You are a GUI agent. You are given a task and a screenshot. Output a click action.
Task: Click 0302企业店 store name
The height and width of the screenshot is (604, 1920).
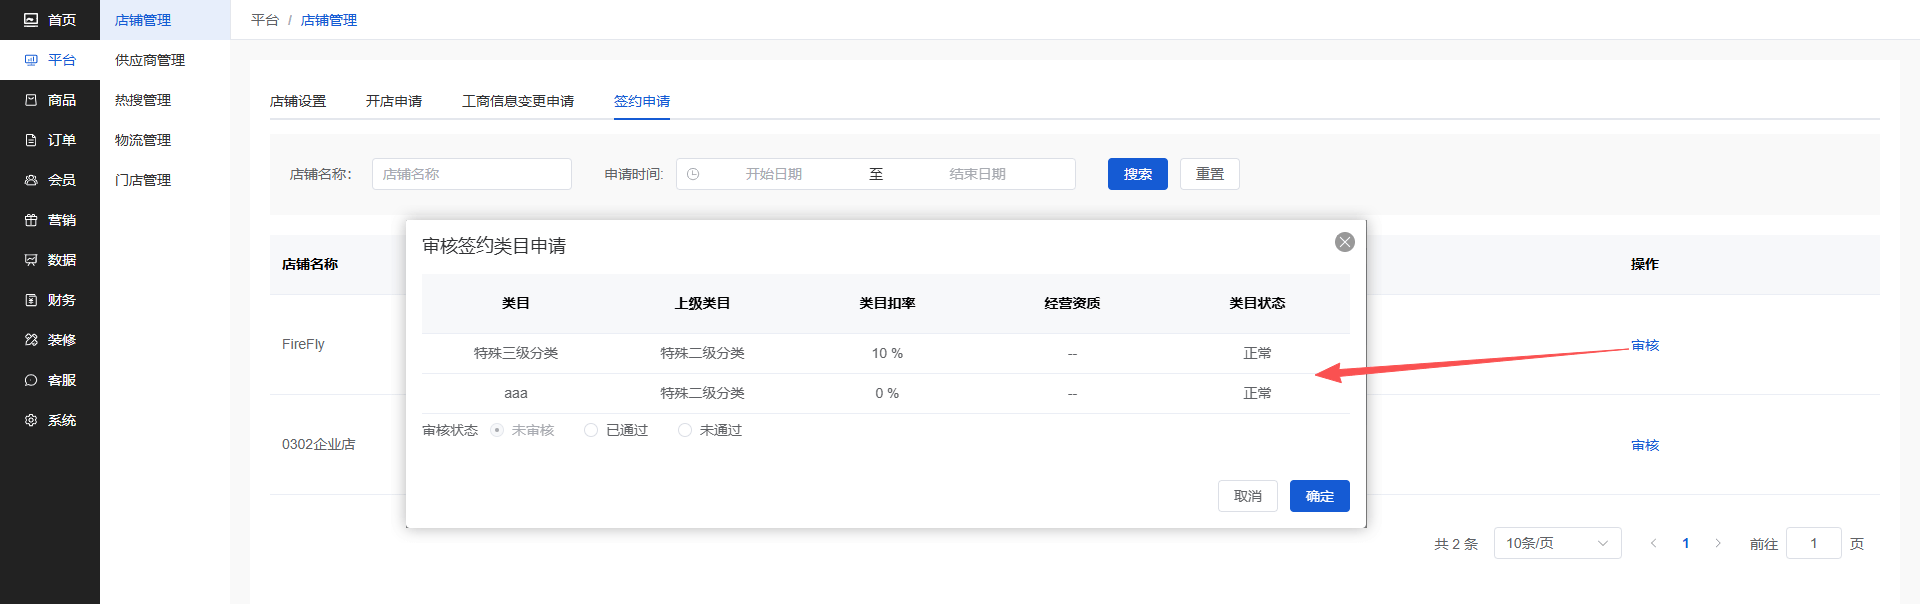coord(319,444)
